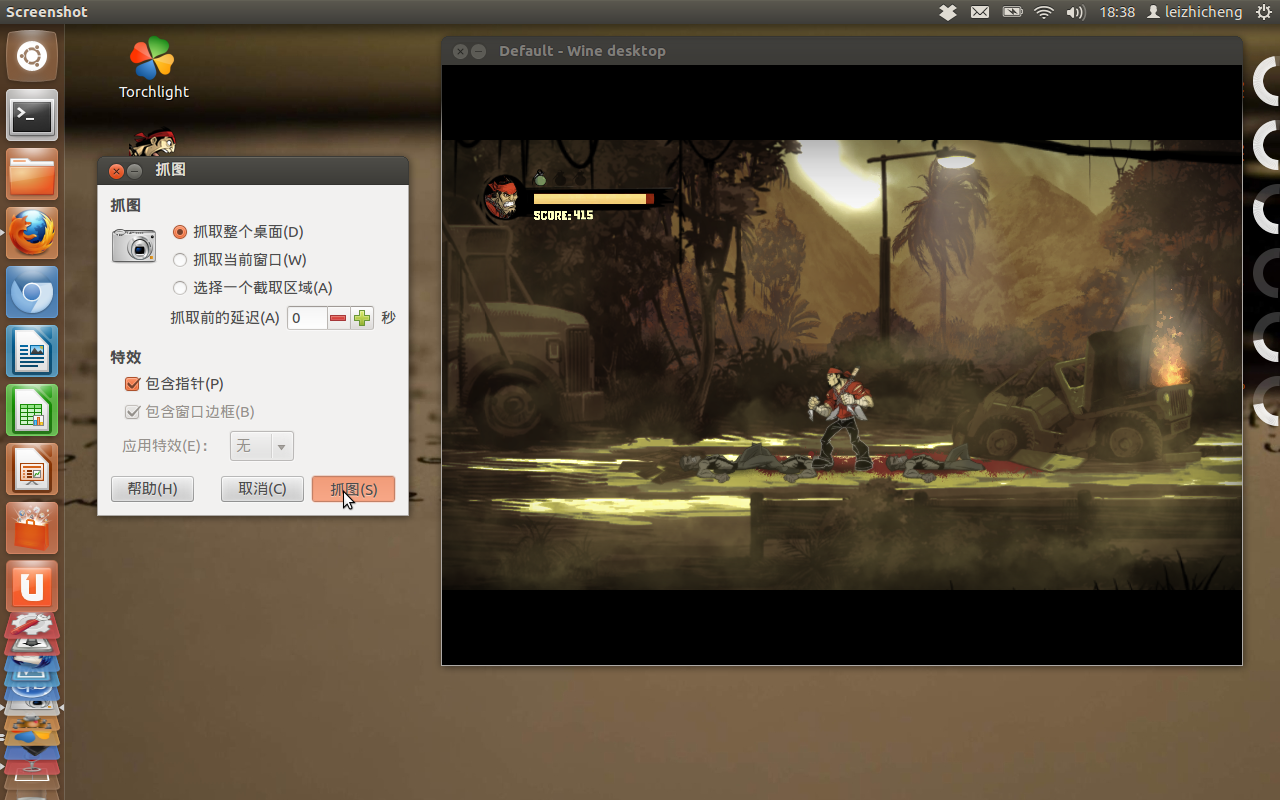
Task: Launch Terminal from the launcher
Action: click(32, 115)
